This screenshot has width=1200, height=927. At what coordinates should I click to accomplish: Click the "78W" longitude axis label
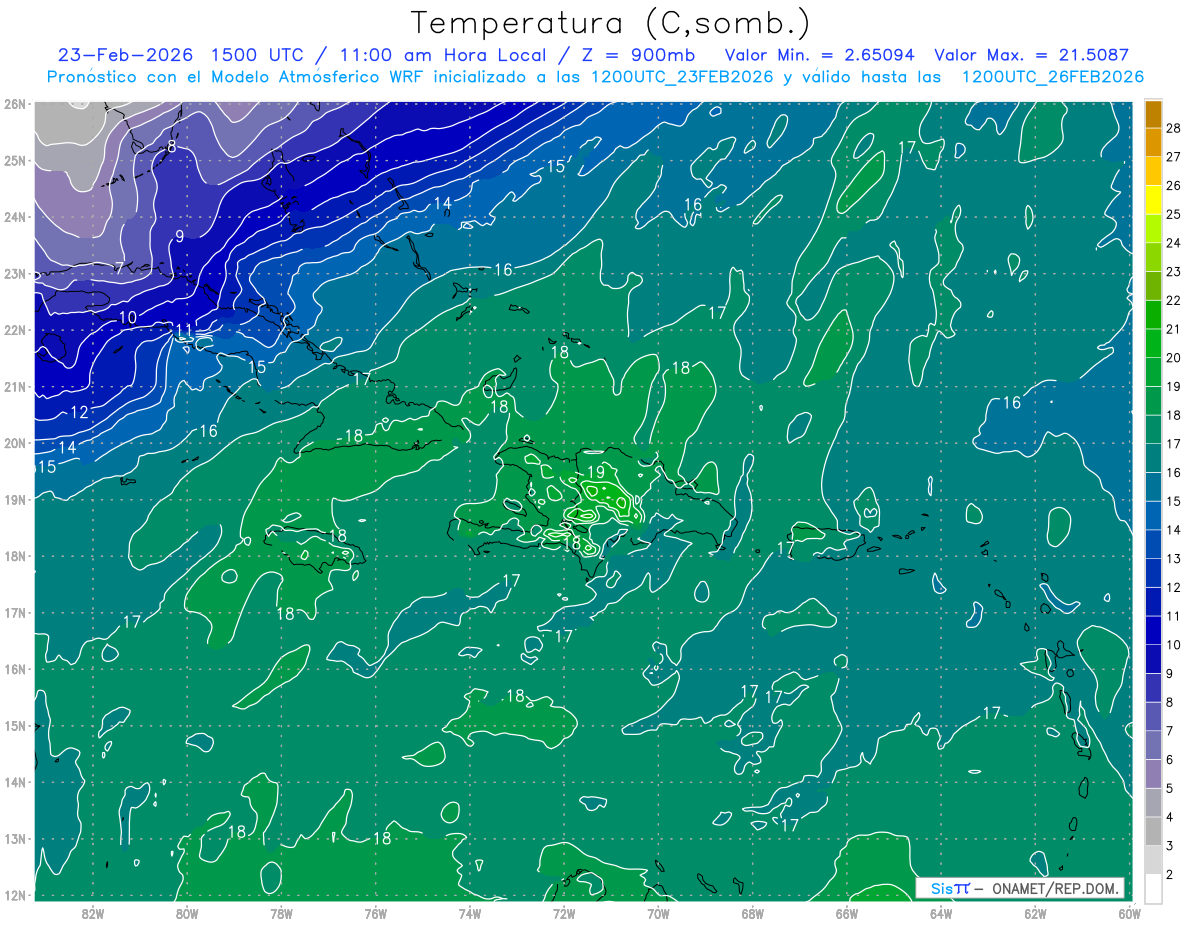point(281,913)
